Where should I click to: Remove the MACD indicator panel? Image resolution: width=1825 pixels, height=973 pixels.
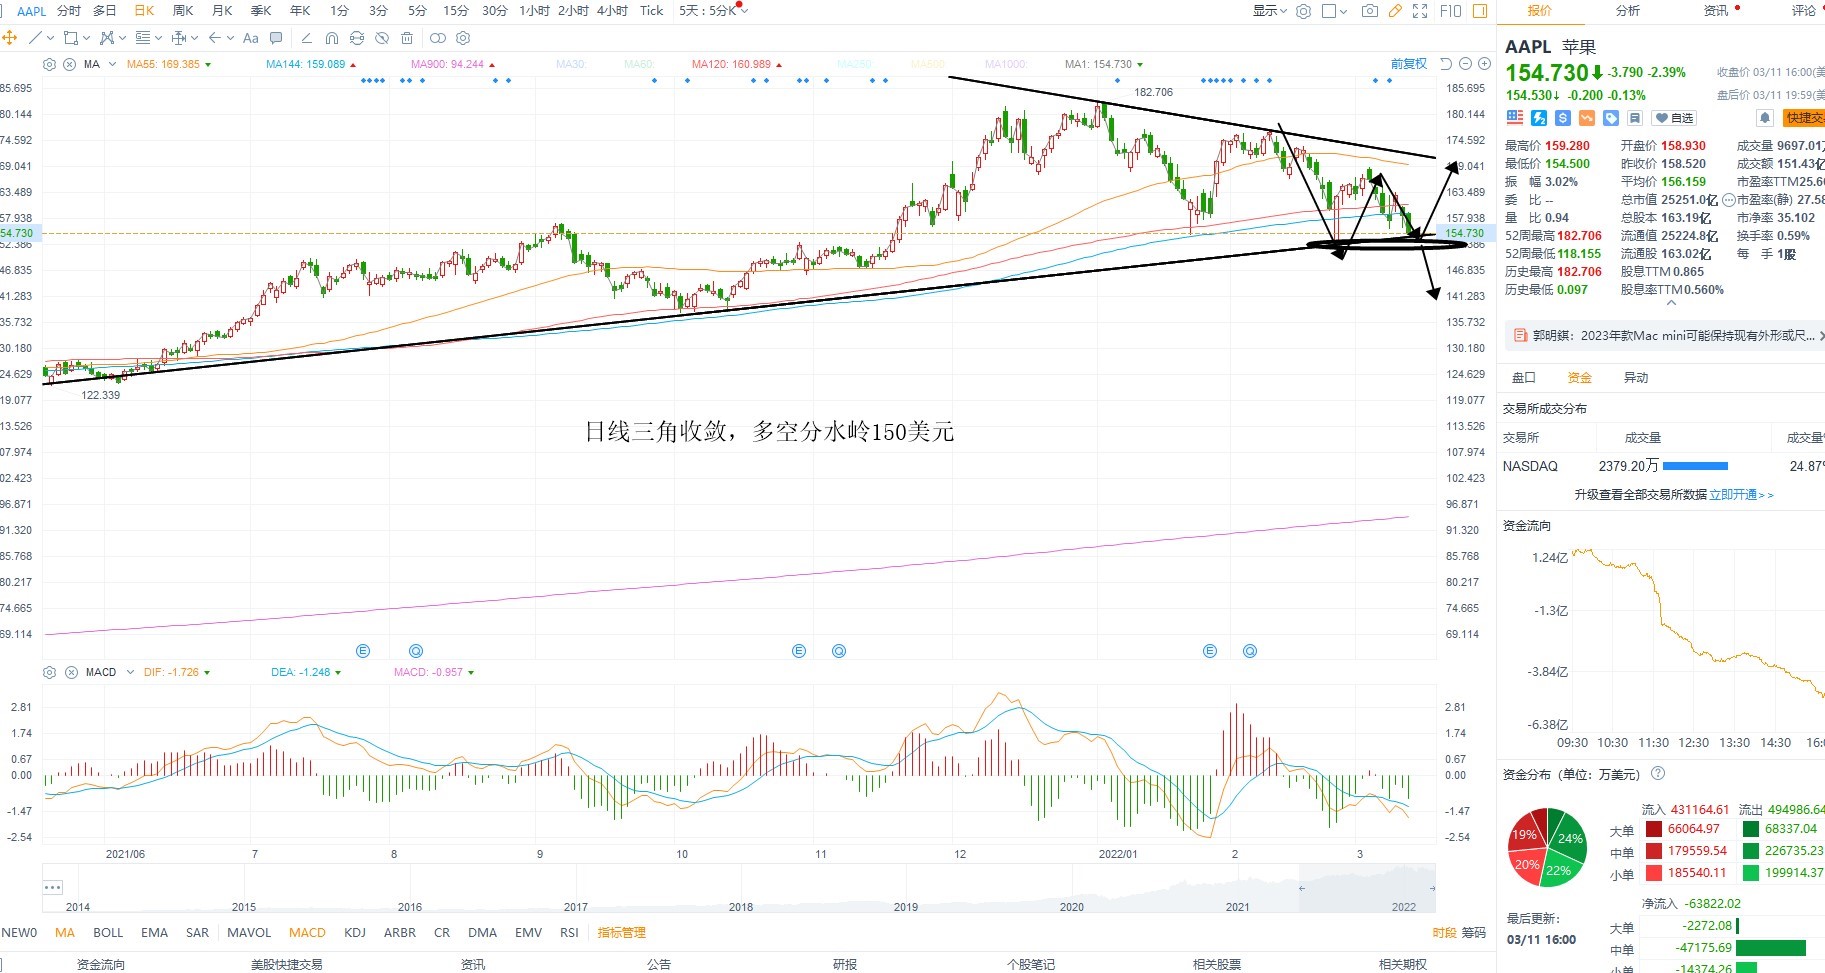71,673
